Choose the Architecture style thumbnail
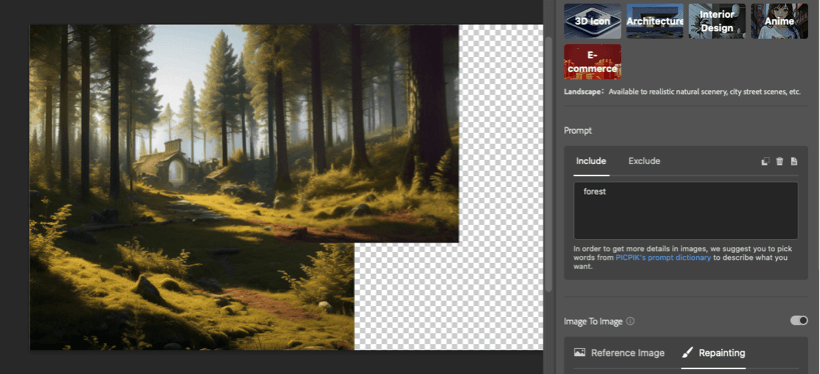 pyautogui.click(x=655, y=21)
